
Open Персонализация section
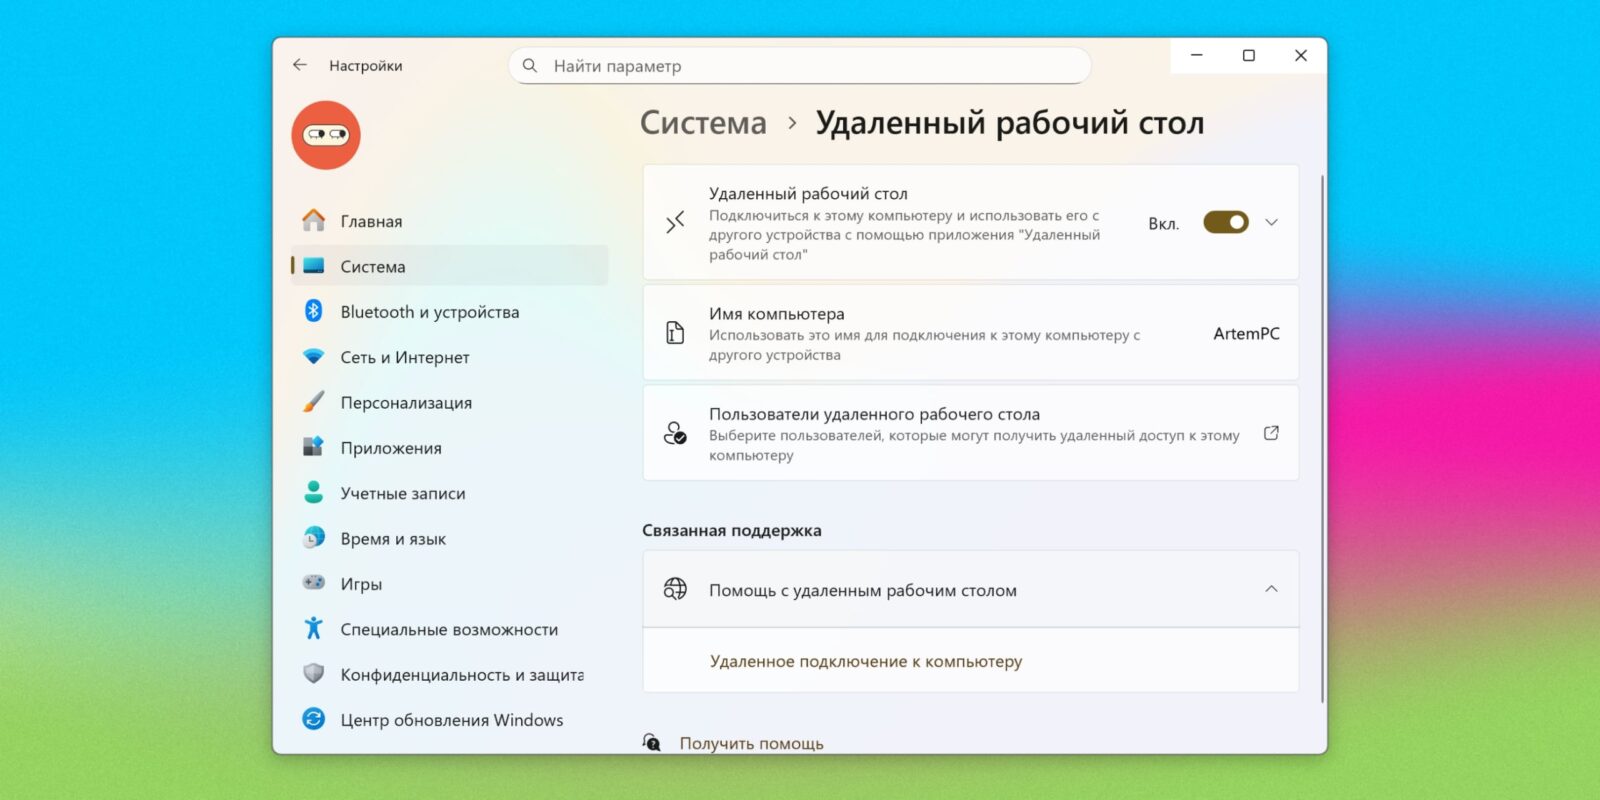coord(449,402)
